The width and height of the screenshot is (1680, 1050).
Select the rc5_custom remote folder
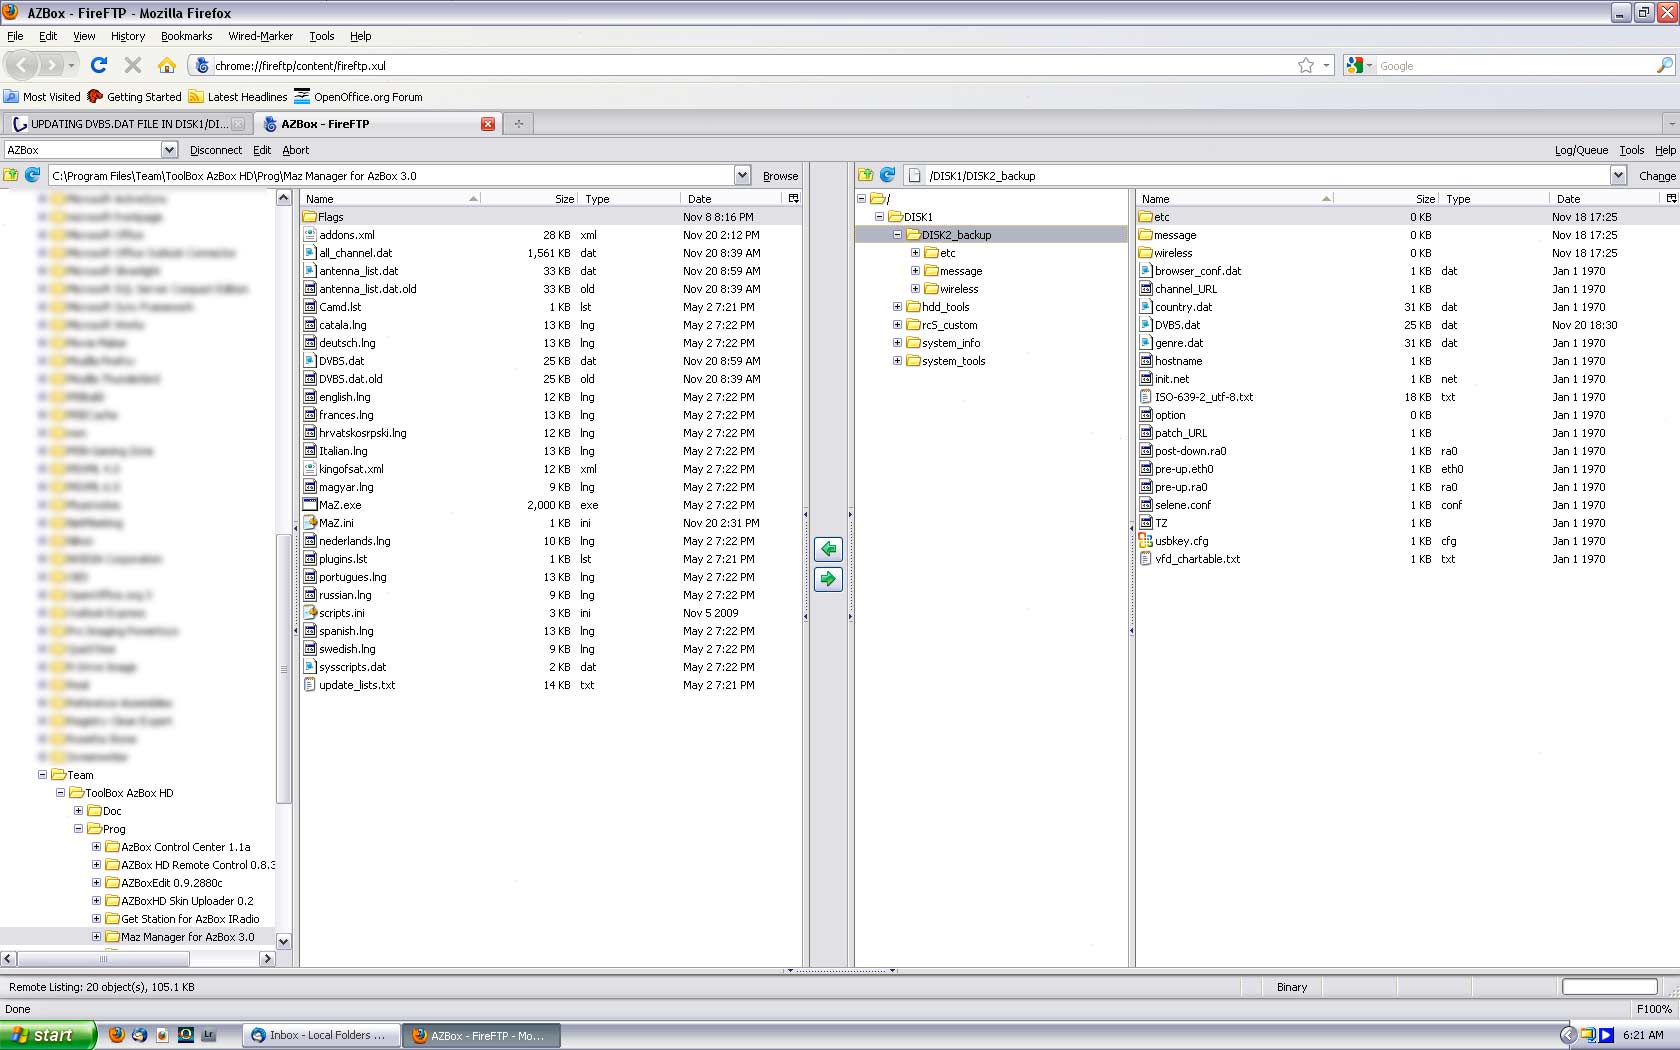coord(949,325)
